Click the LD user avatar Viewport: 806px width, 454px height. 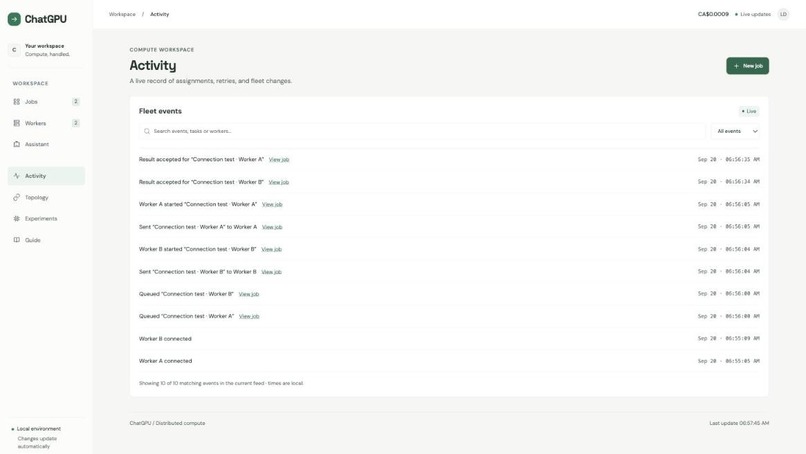(x=783, y=14)
